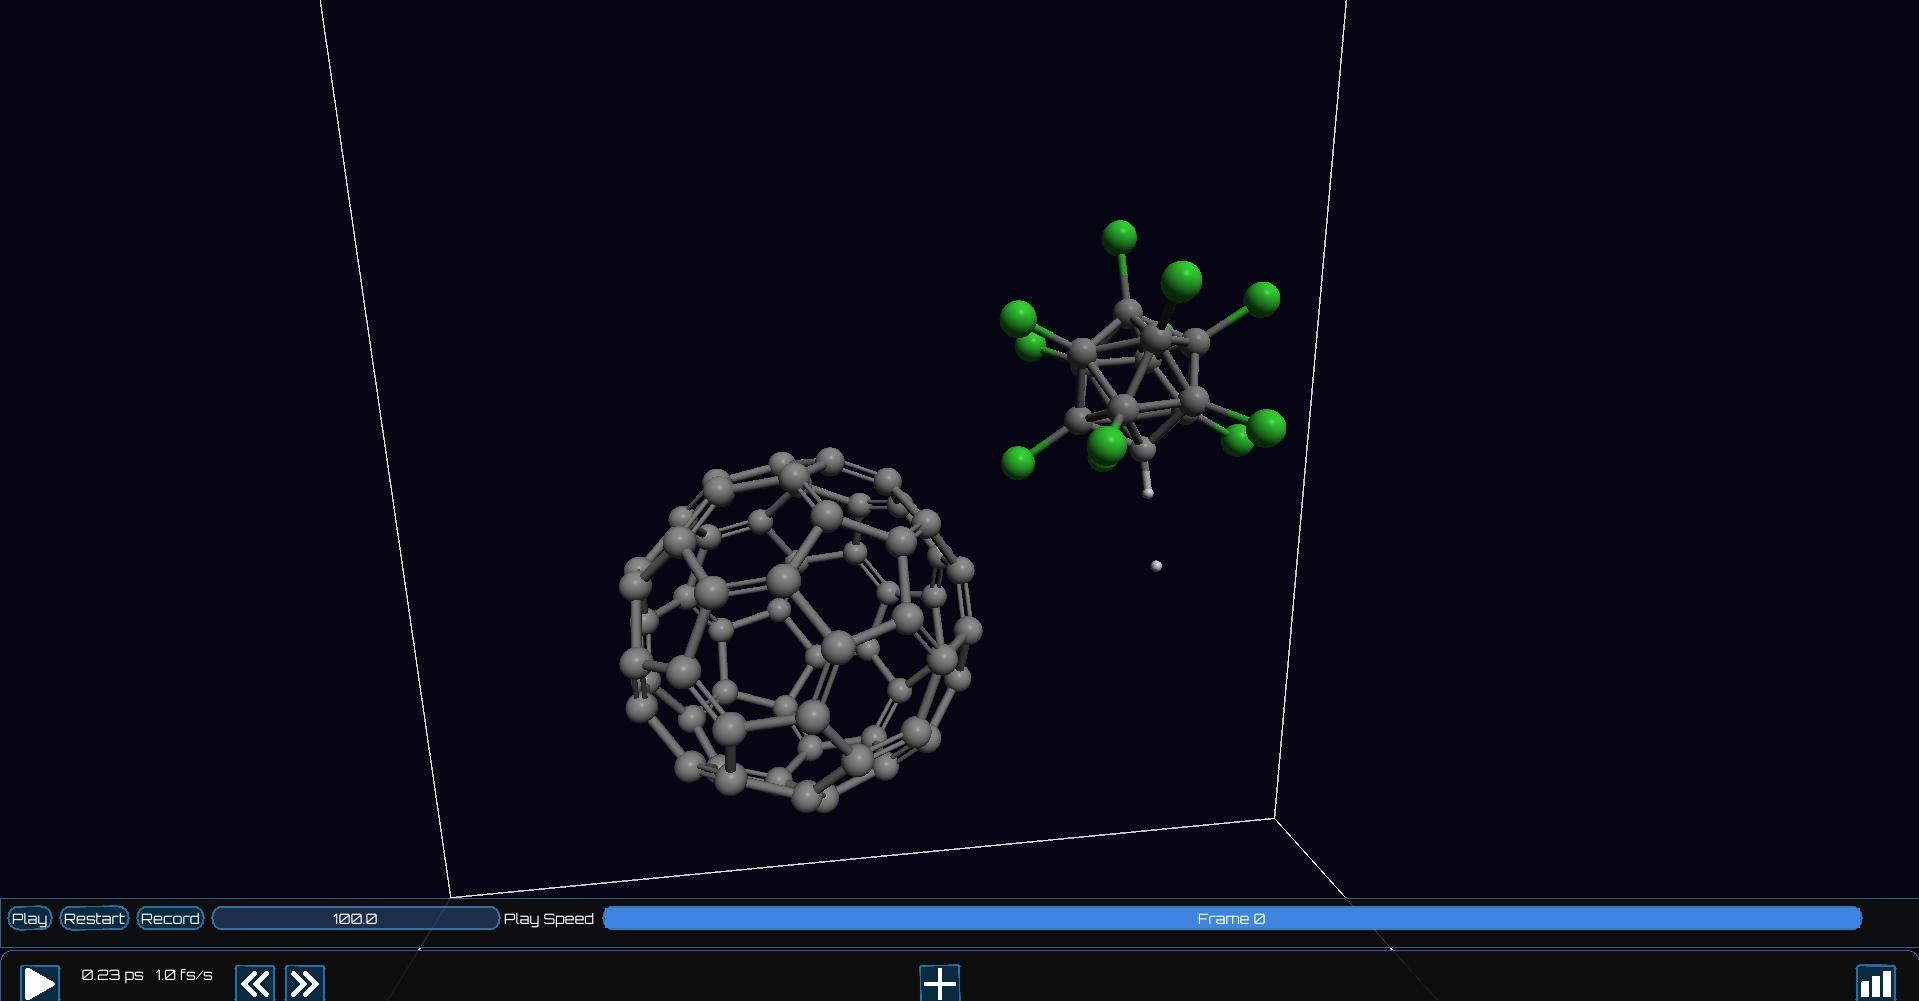Click the 0.23 ps time readout

(113, 975)
